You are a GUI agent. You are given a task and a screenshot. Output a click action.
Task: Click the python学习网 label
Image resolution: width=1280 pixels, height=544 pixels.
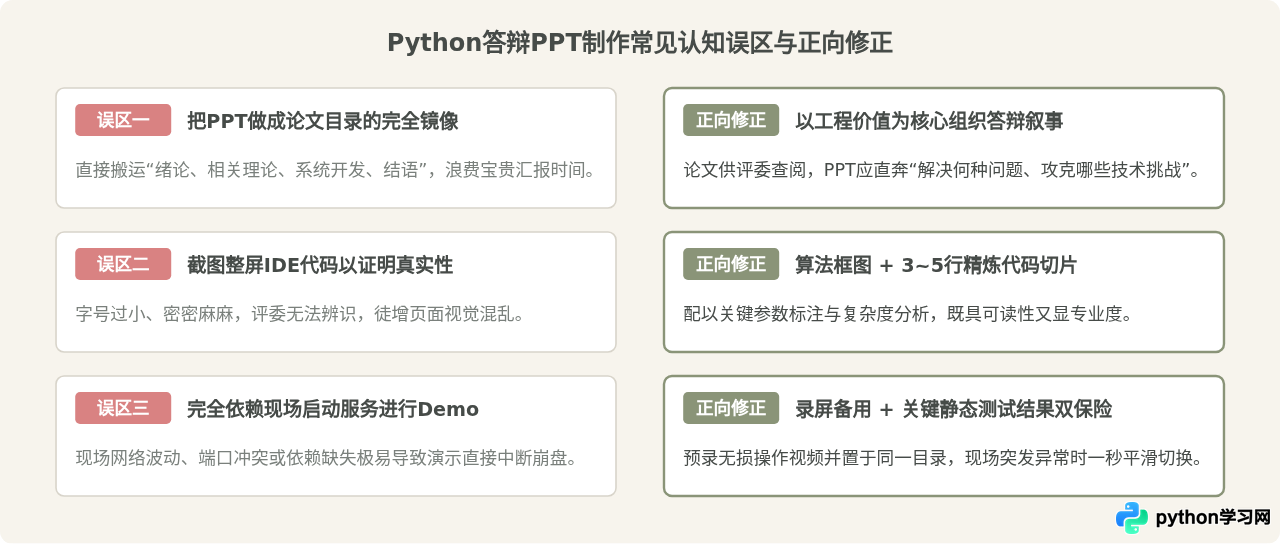pos(1212,518)
